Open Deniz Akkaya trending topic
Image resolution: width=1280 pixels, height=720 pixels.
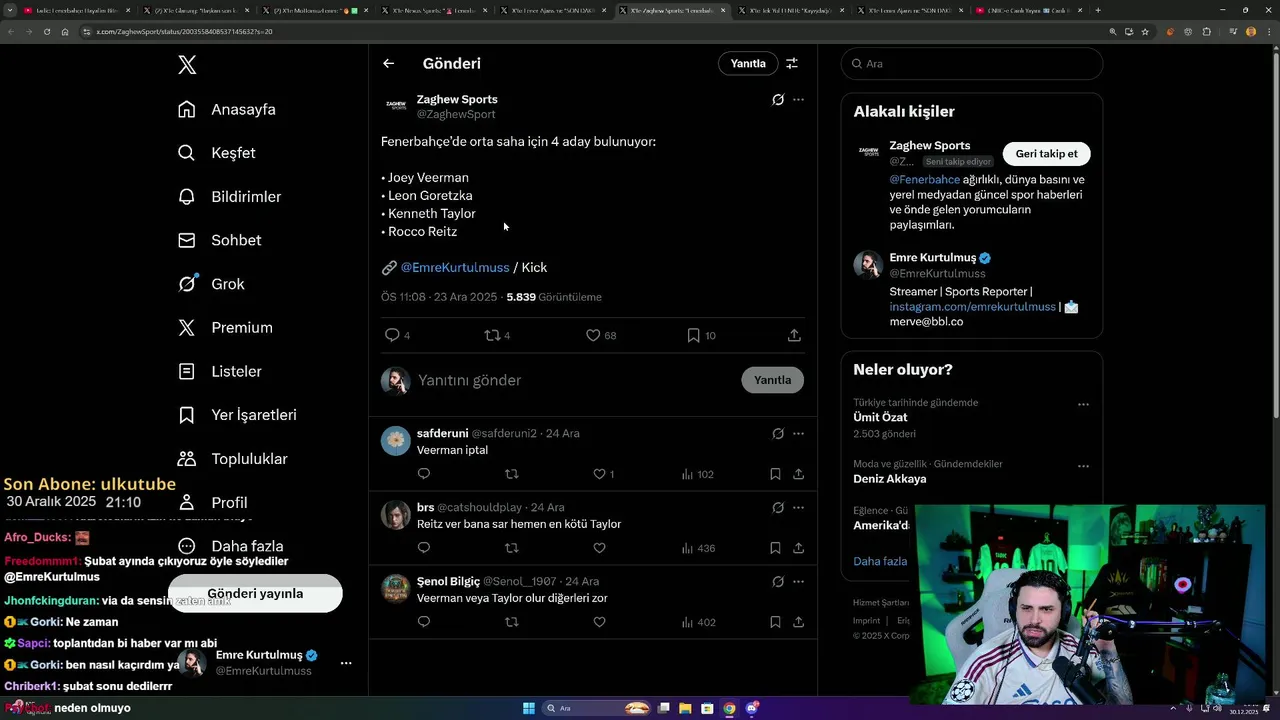[x=889, y=479]
